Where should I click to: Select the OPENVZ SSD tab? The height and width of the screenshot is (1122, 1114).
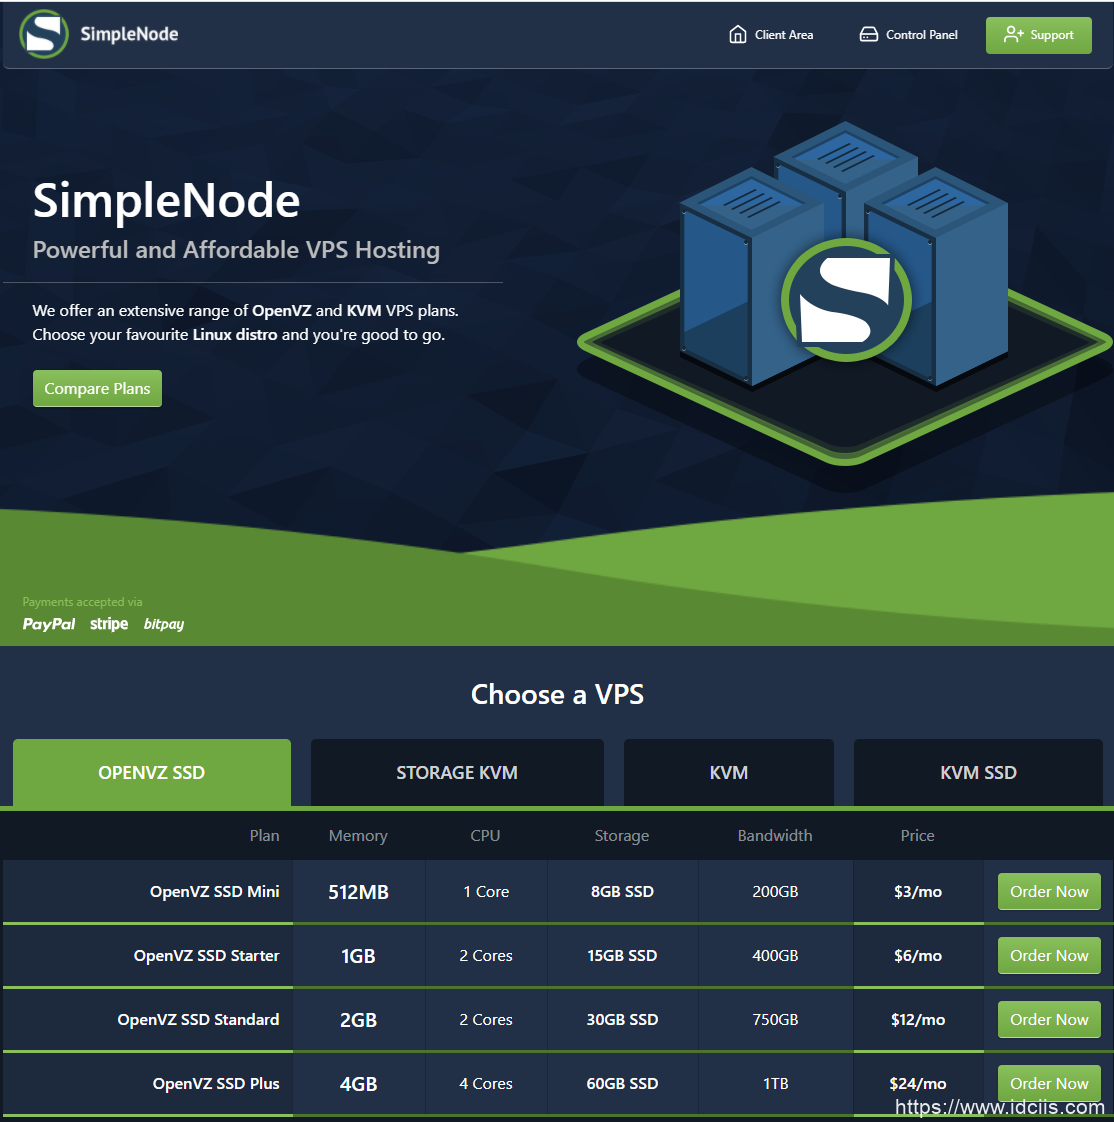151,772
